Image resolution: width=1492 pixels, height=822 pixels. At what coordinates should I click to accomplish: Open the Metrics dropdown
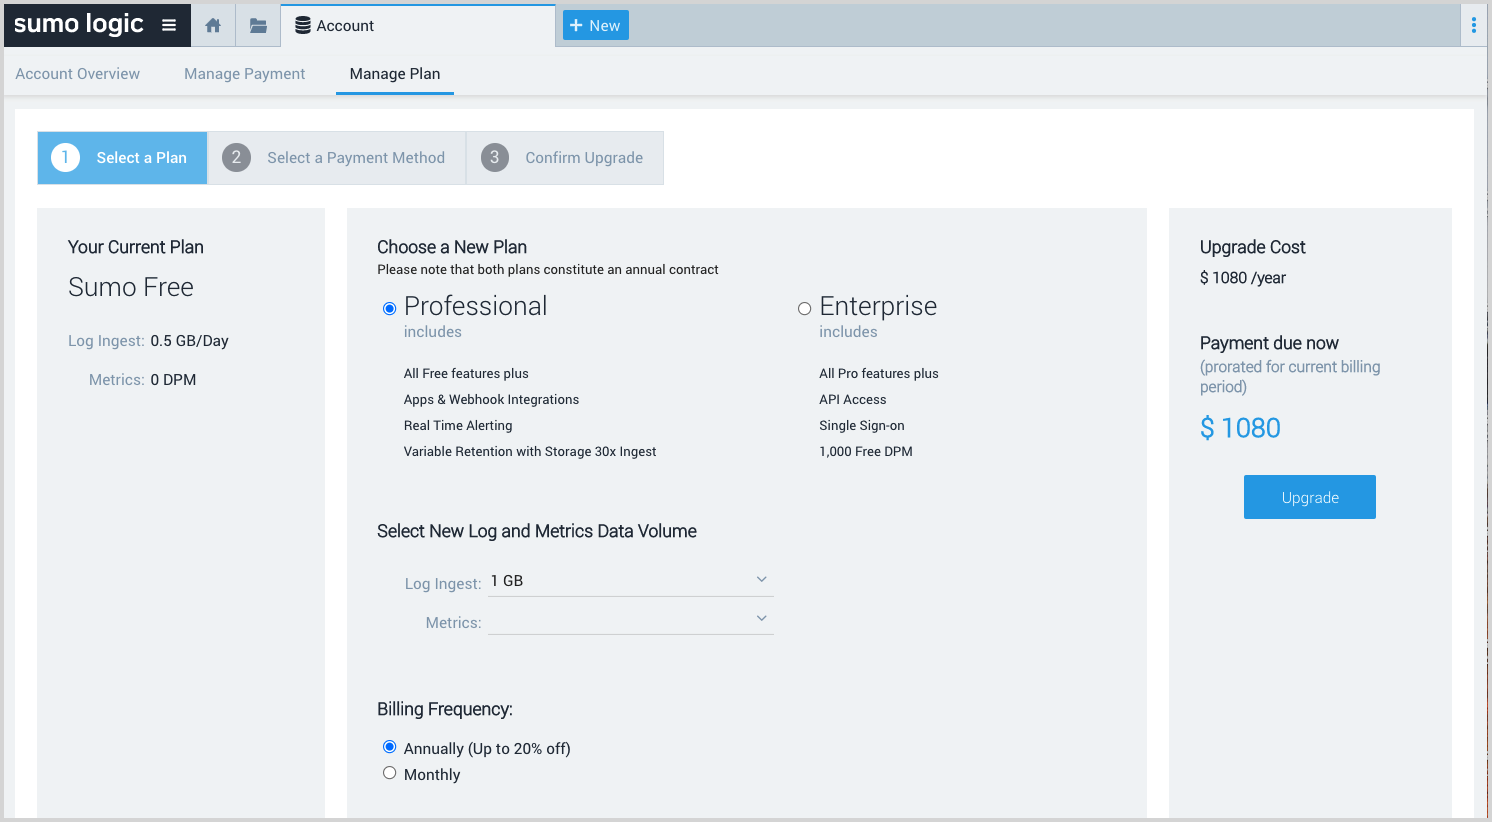click(x=761, y=617)
